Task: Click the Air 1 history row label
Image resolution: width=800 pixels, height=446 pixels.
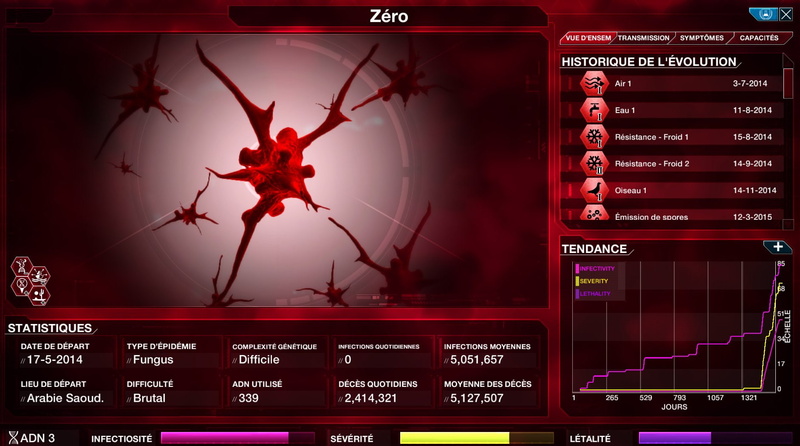Action: 622,83
